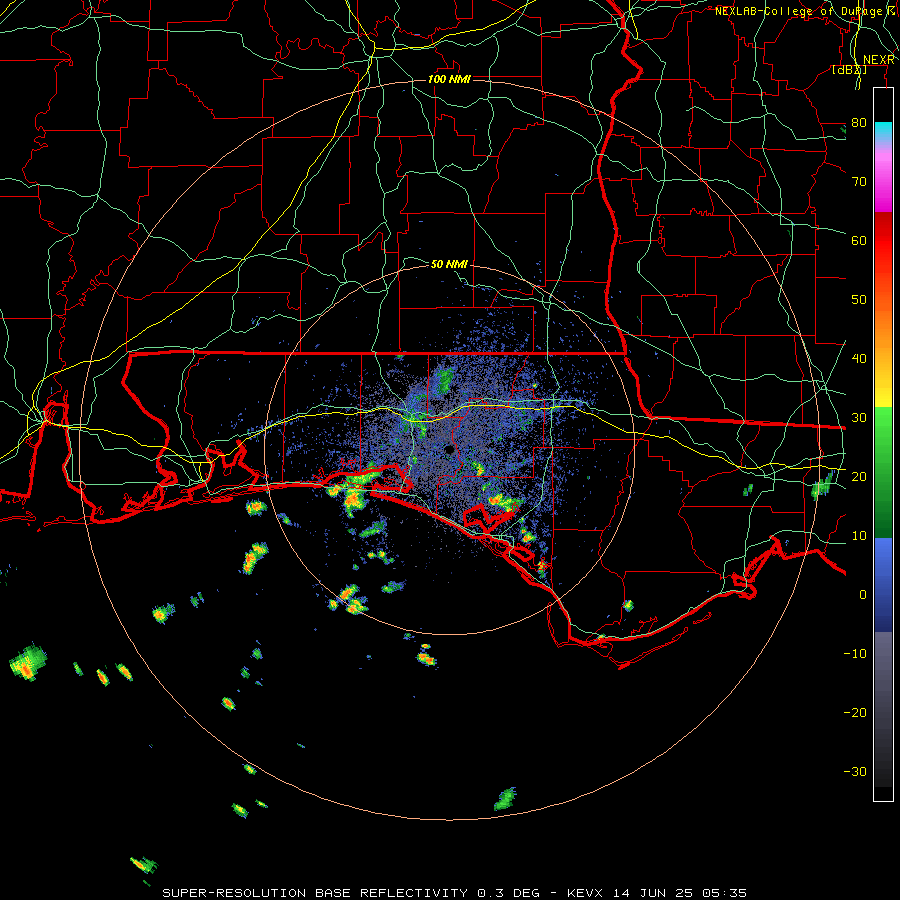Image resolution: width=900 pixels, height=900 pixels.
Task: Click the 80 value on the dBZ scale
Action: point(859,122)
